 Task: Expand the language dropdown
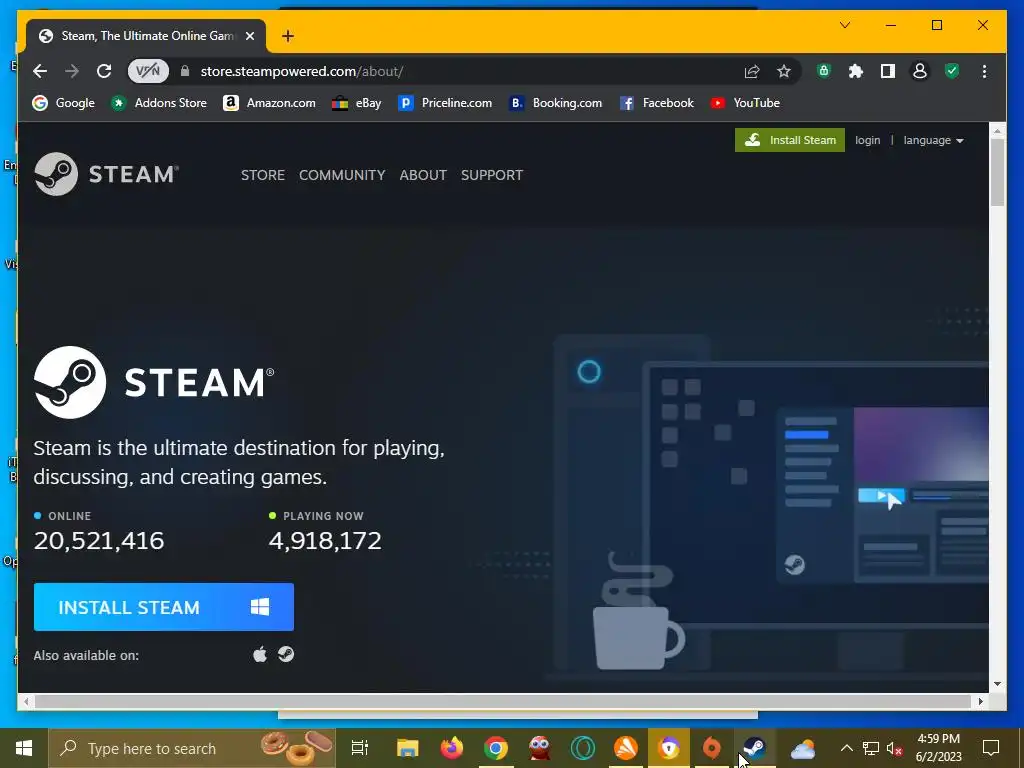click(933, 140)
